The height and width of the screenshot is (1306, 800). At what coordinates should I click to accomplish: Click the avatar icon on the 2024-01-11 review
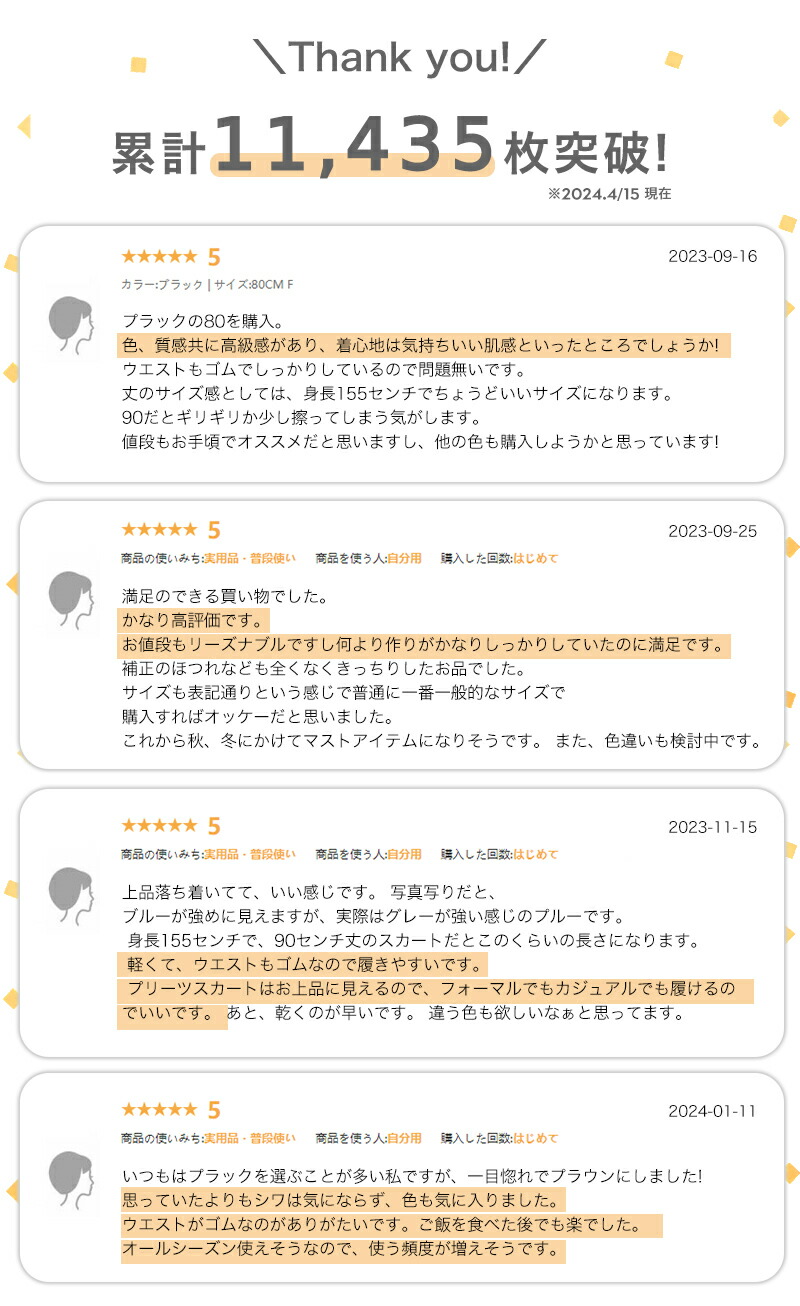[x=70, y=1177]
